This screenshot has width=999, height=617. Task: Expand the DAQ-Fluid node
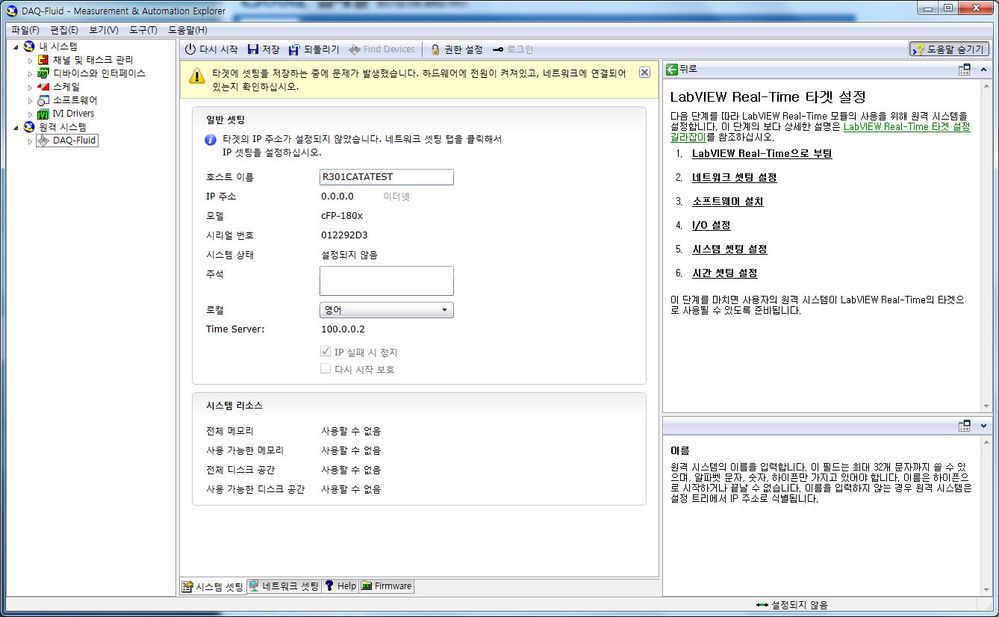click(30, 141)
